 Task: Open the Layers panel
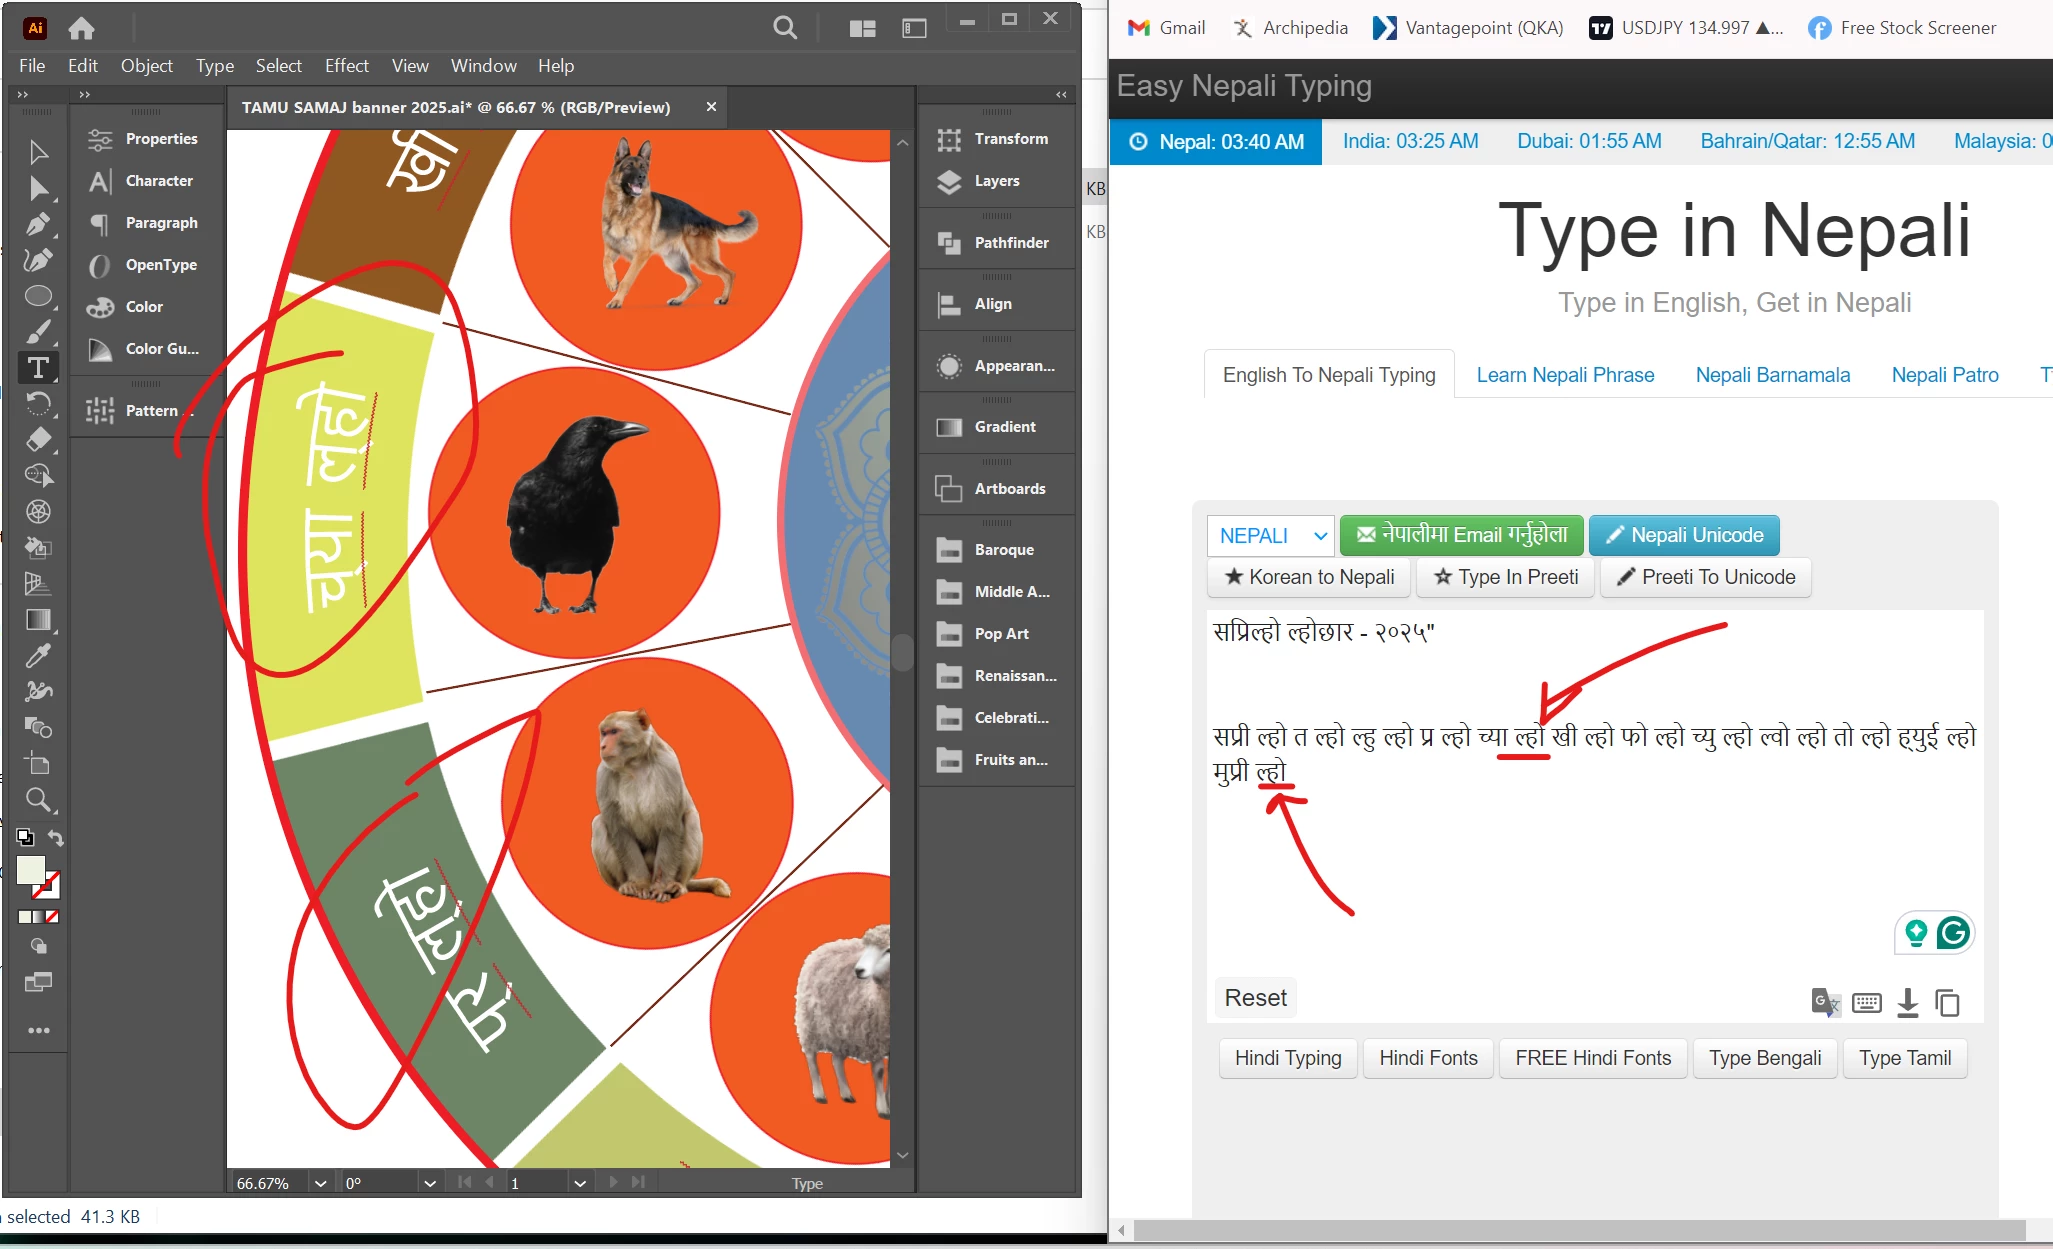[x=996, y=181]
